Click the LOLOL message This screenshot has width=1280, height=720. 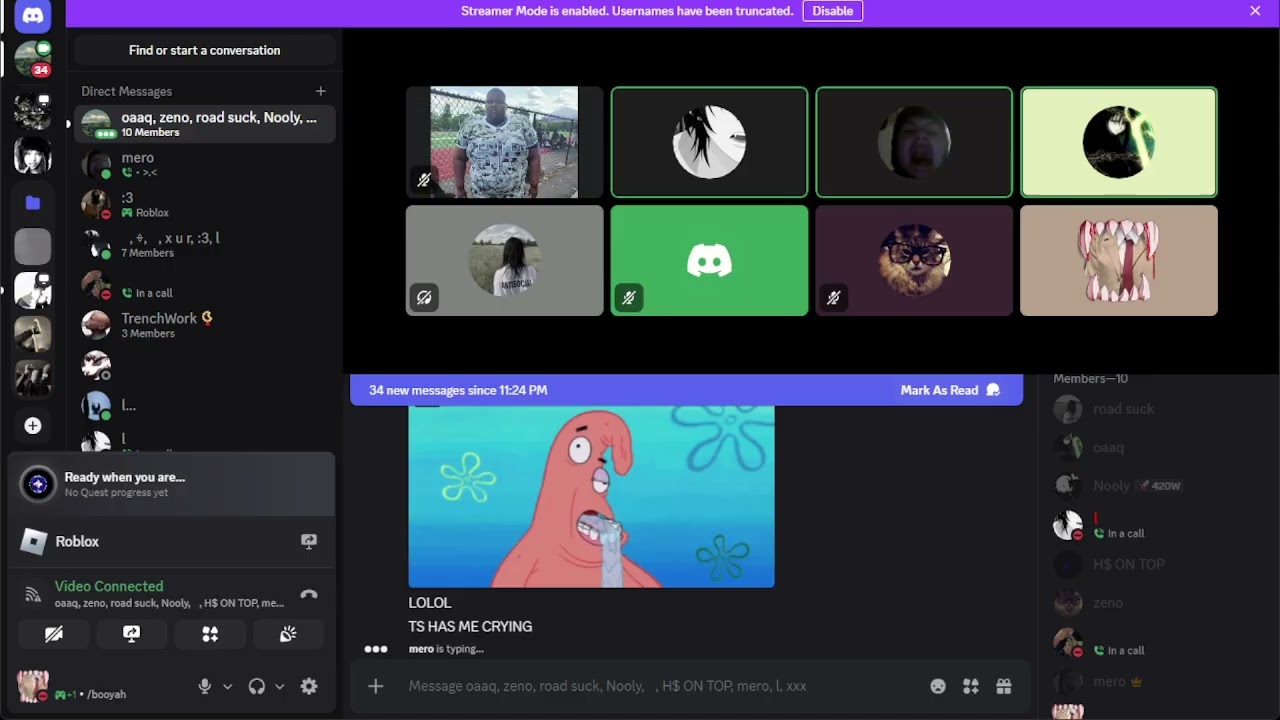click(x=430, y=603)
